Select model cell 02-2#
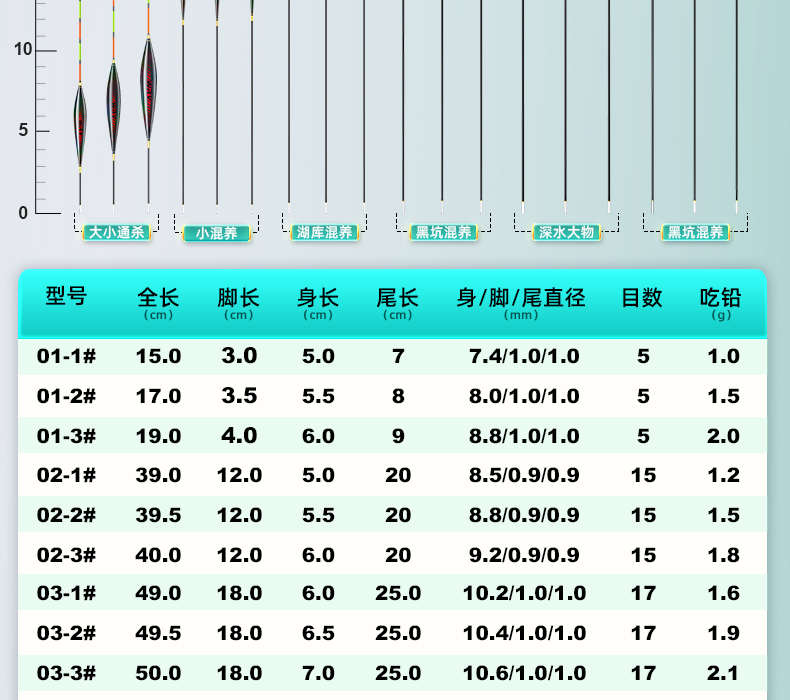The height and width of the screenshot is (700, 790). pos(66,515)
